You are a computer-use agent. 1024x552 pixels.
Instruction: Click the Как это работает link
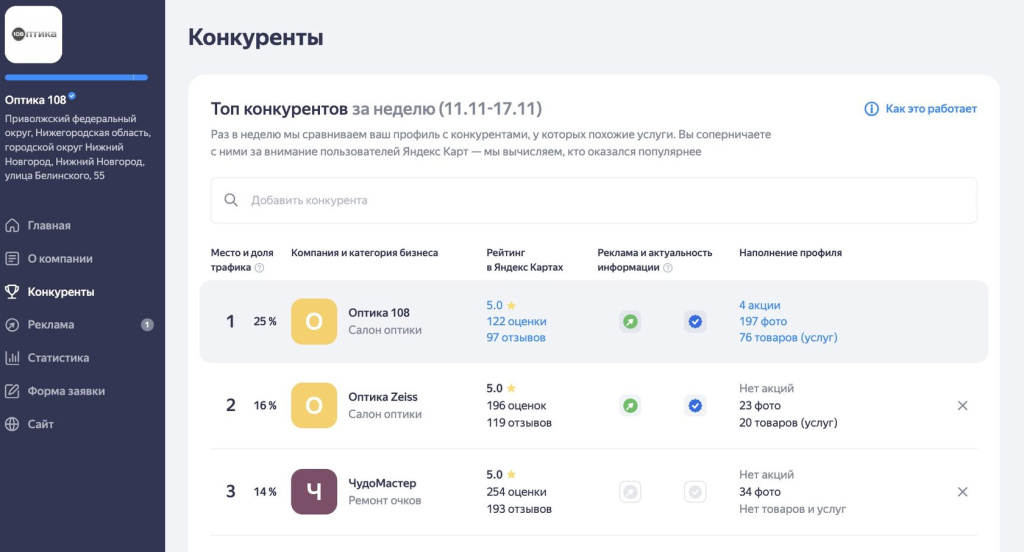click(931, 108)
